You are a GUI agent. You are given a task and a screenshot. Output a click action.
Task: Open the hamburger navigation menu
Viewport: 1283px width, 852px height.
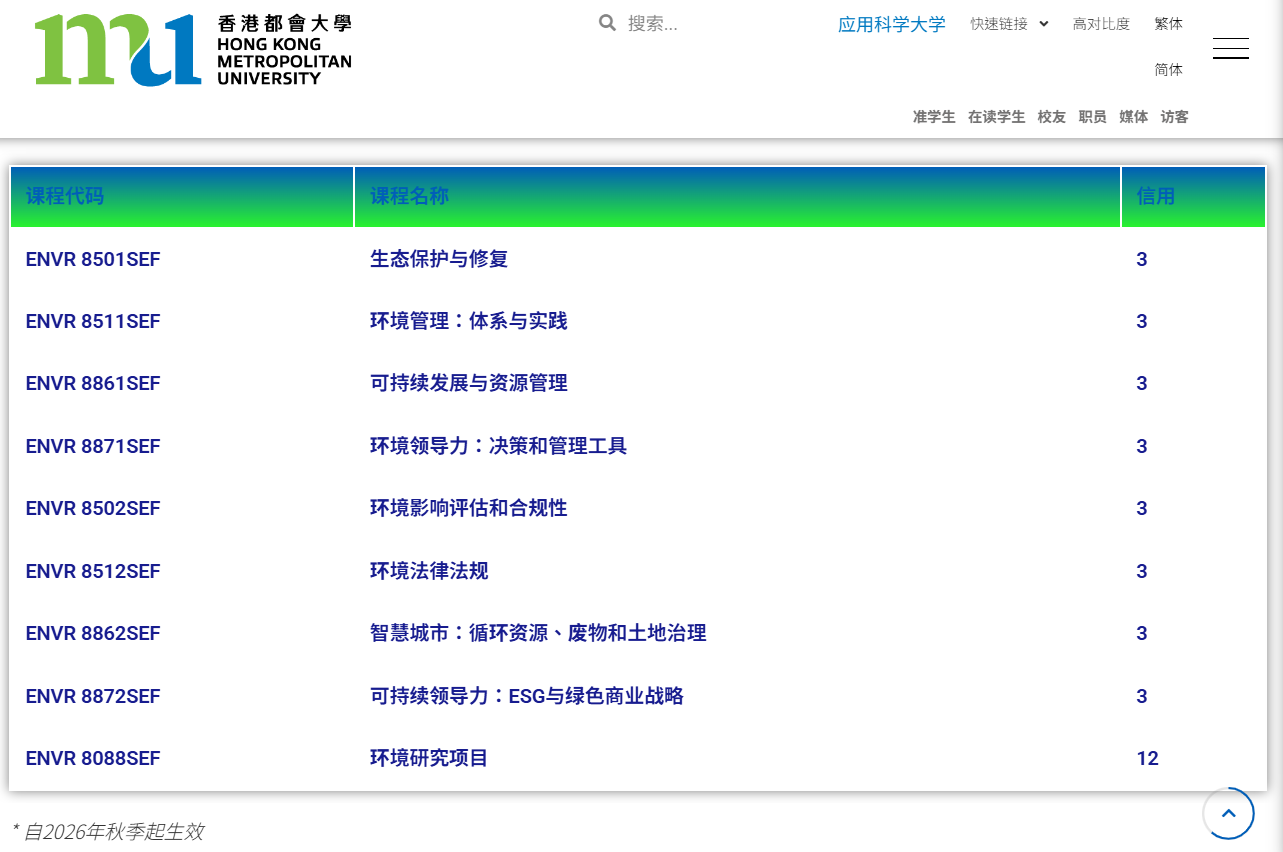[x=1230, y=47]
